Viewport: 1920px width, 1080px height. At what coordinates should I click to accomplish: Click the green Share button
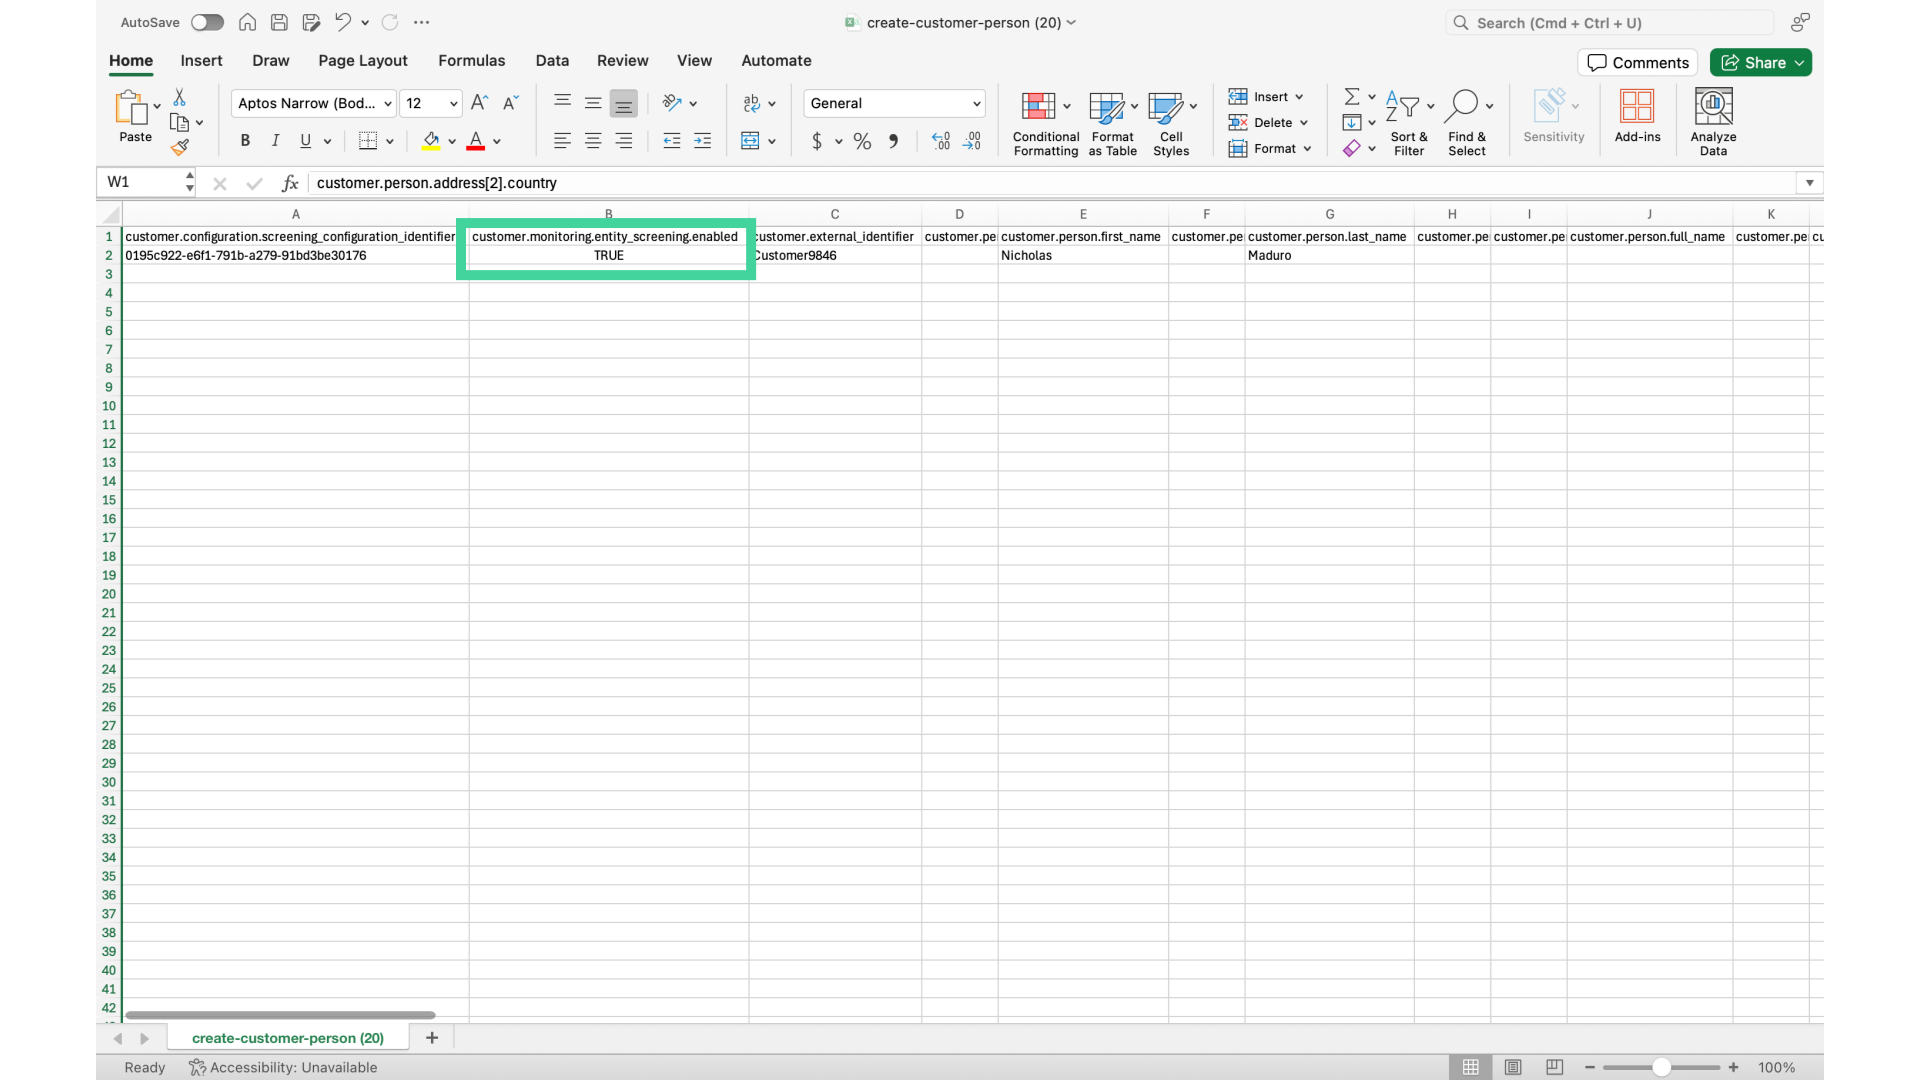pos(1754,62)
